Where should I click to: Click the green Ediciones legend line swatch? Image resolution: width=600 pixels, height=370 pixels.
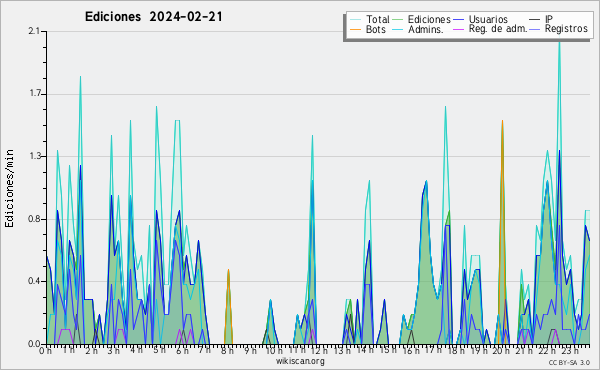pos(398,20)
